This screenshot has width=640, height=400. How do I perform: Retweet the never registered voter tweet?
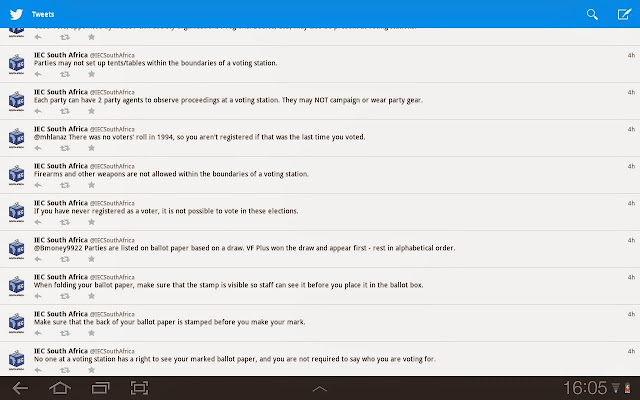pos(65,222)
